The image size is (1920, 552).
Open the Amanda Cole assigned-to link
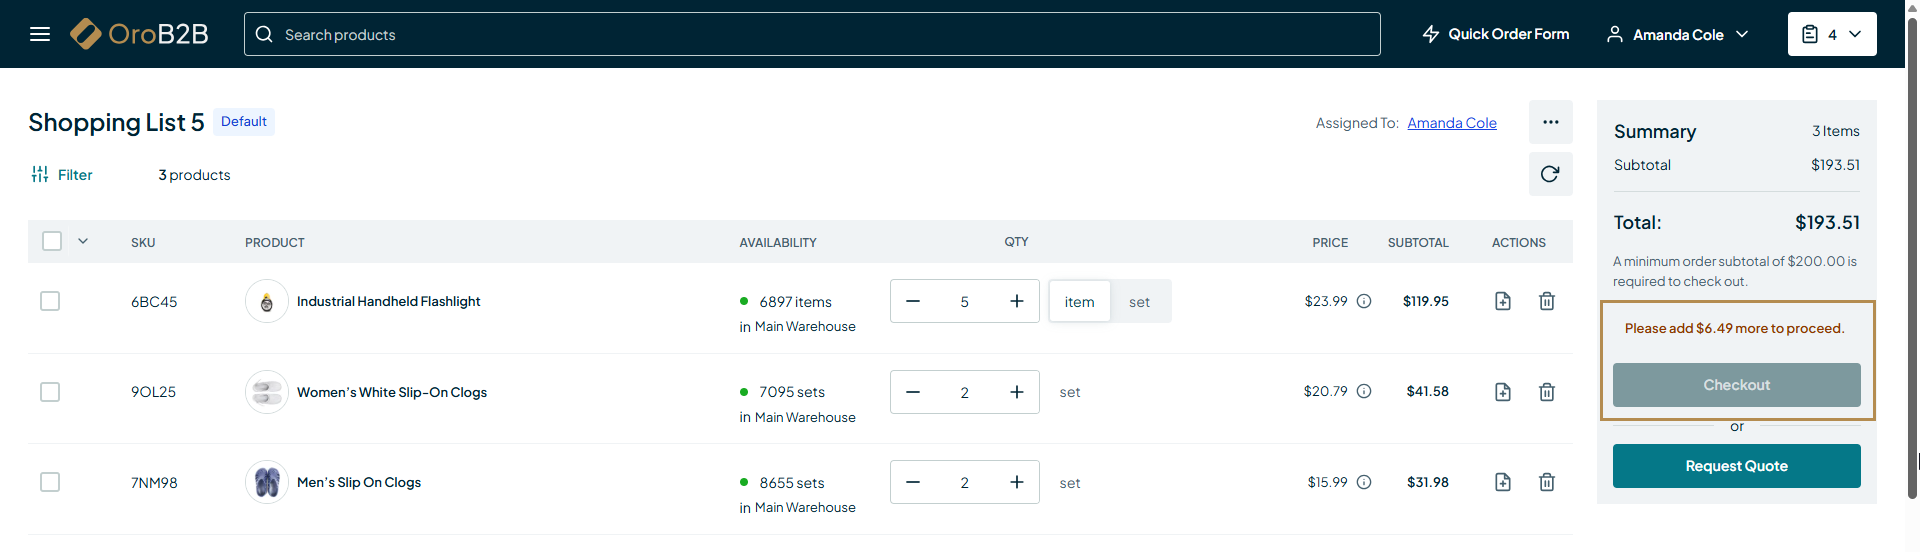click(x=1451, y=123)
